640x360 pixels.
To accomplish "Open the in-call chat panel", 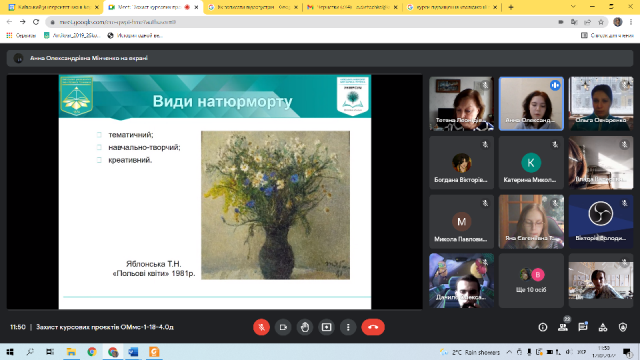I will (x=583, y=327).
